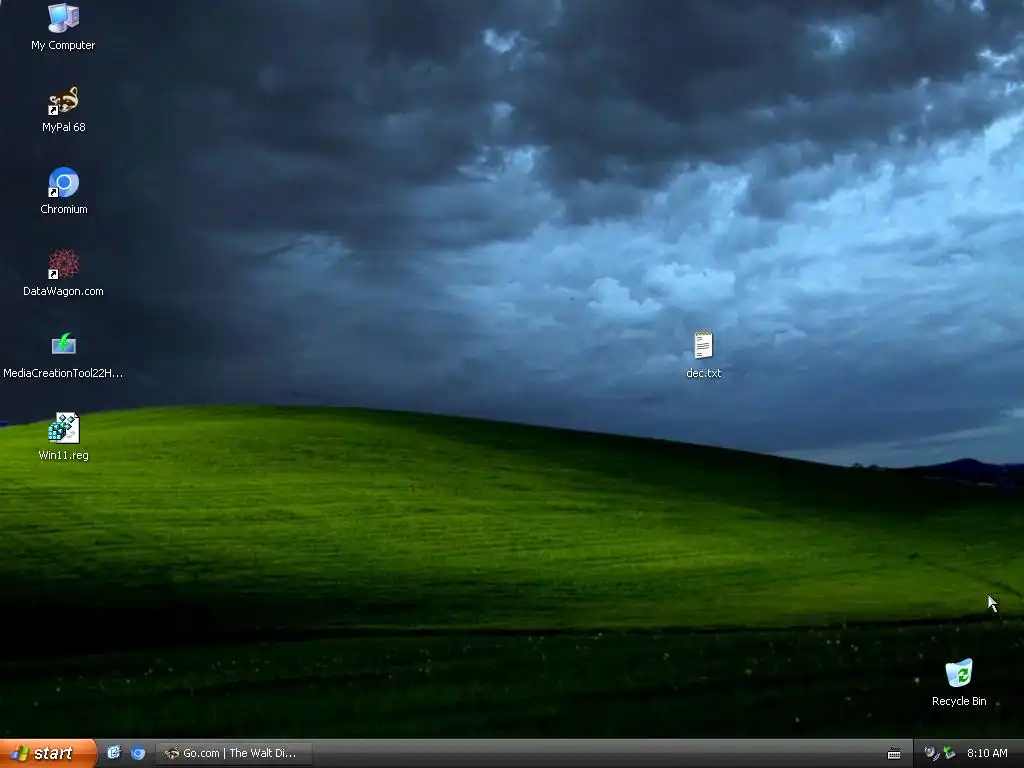This screenshot has width=1024, height=768.
Task: Switch to the Go.com Walt Disney taskbar window
Action: 234,754
